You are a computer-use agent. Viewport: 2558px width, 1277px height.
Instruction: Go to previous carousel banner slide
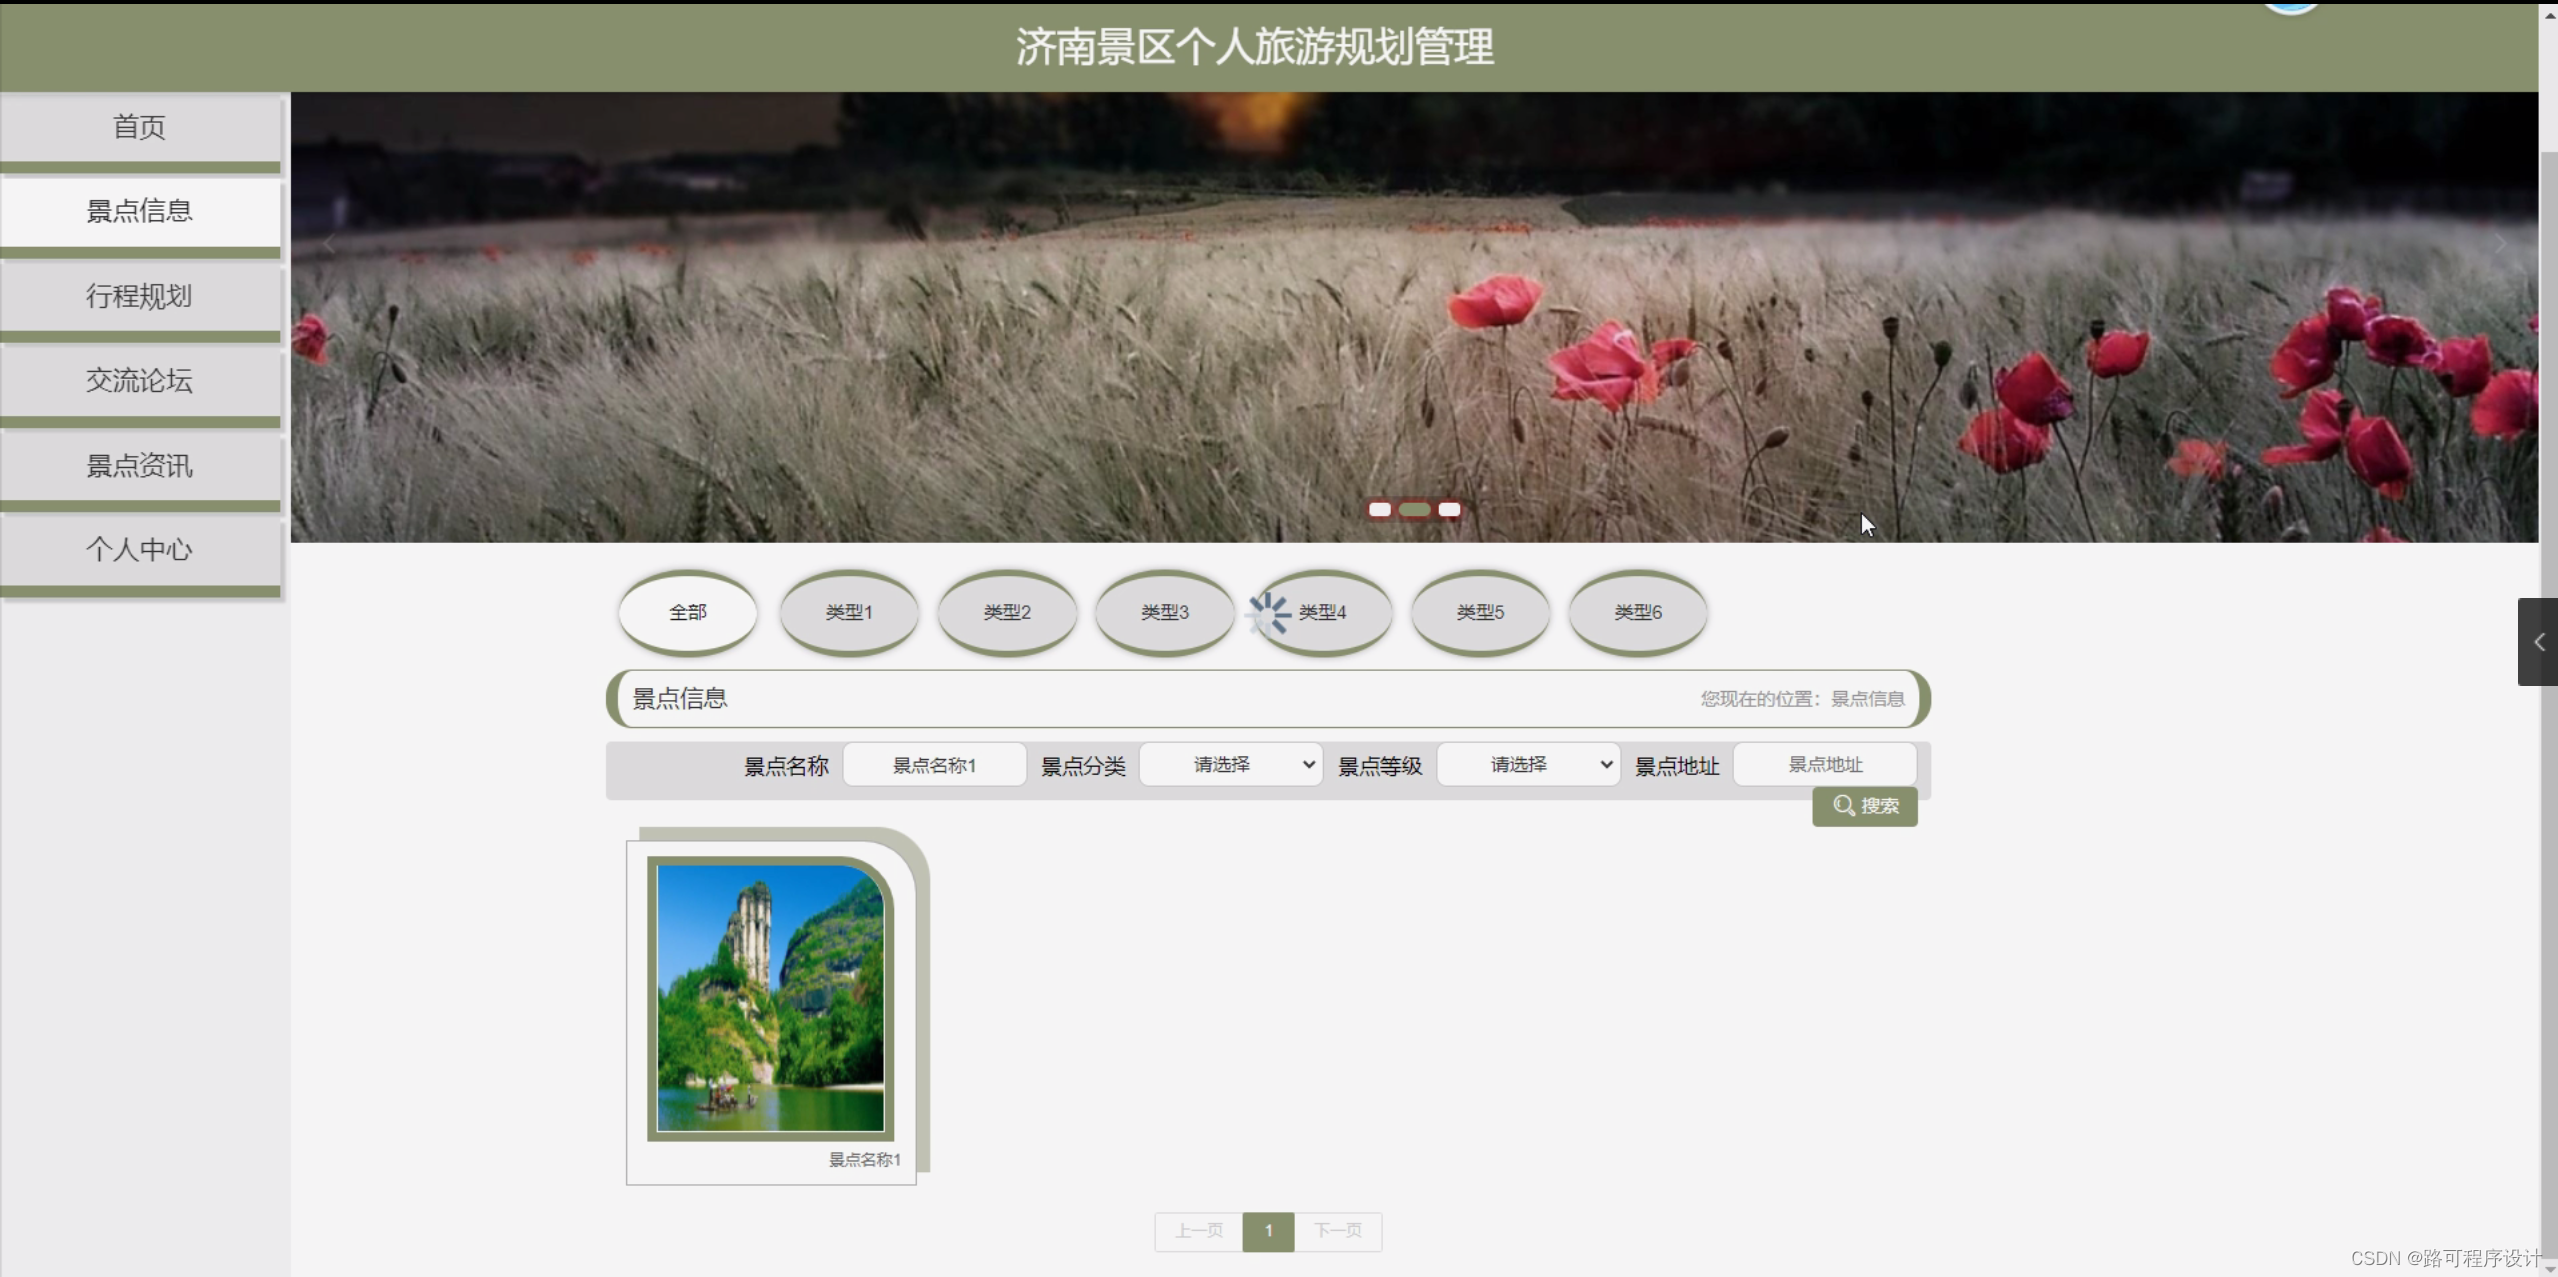click(328, 245)
